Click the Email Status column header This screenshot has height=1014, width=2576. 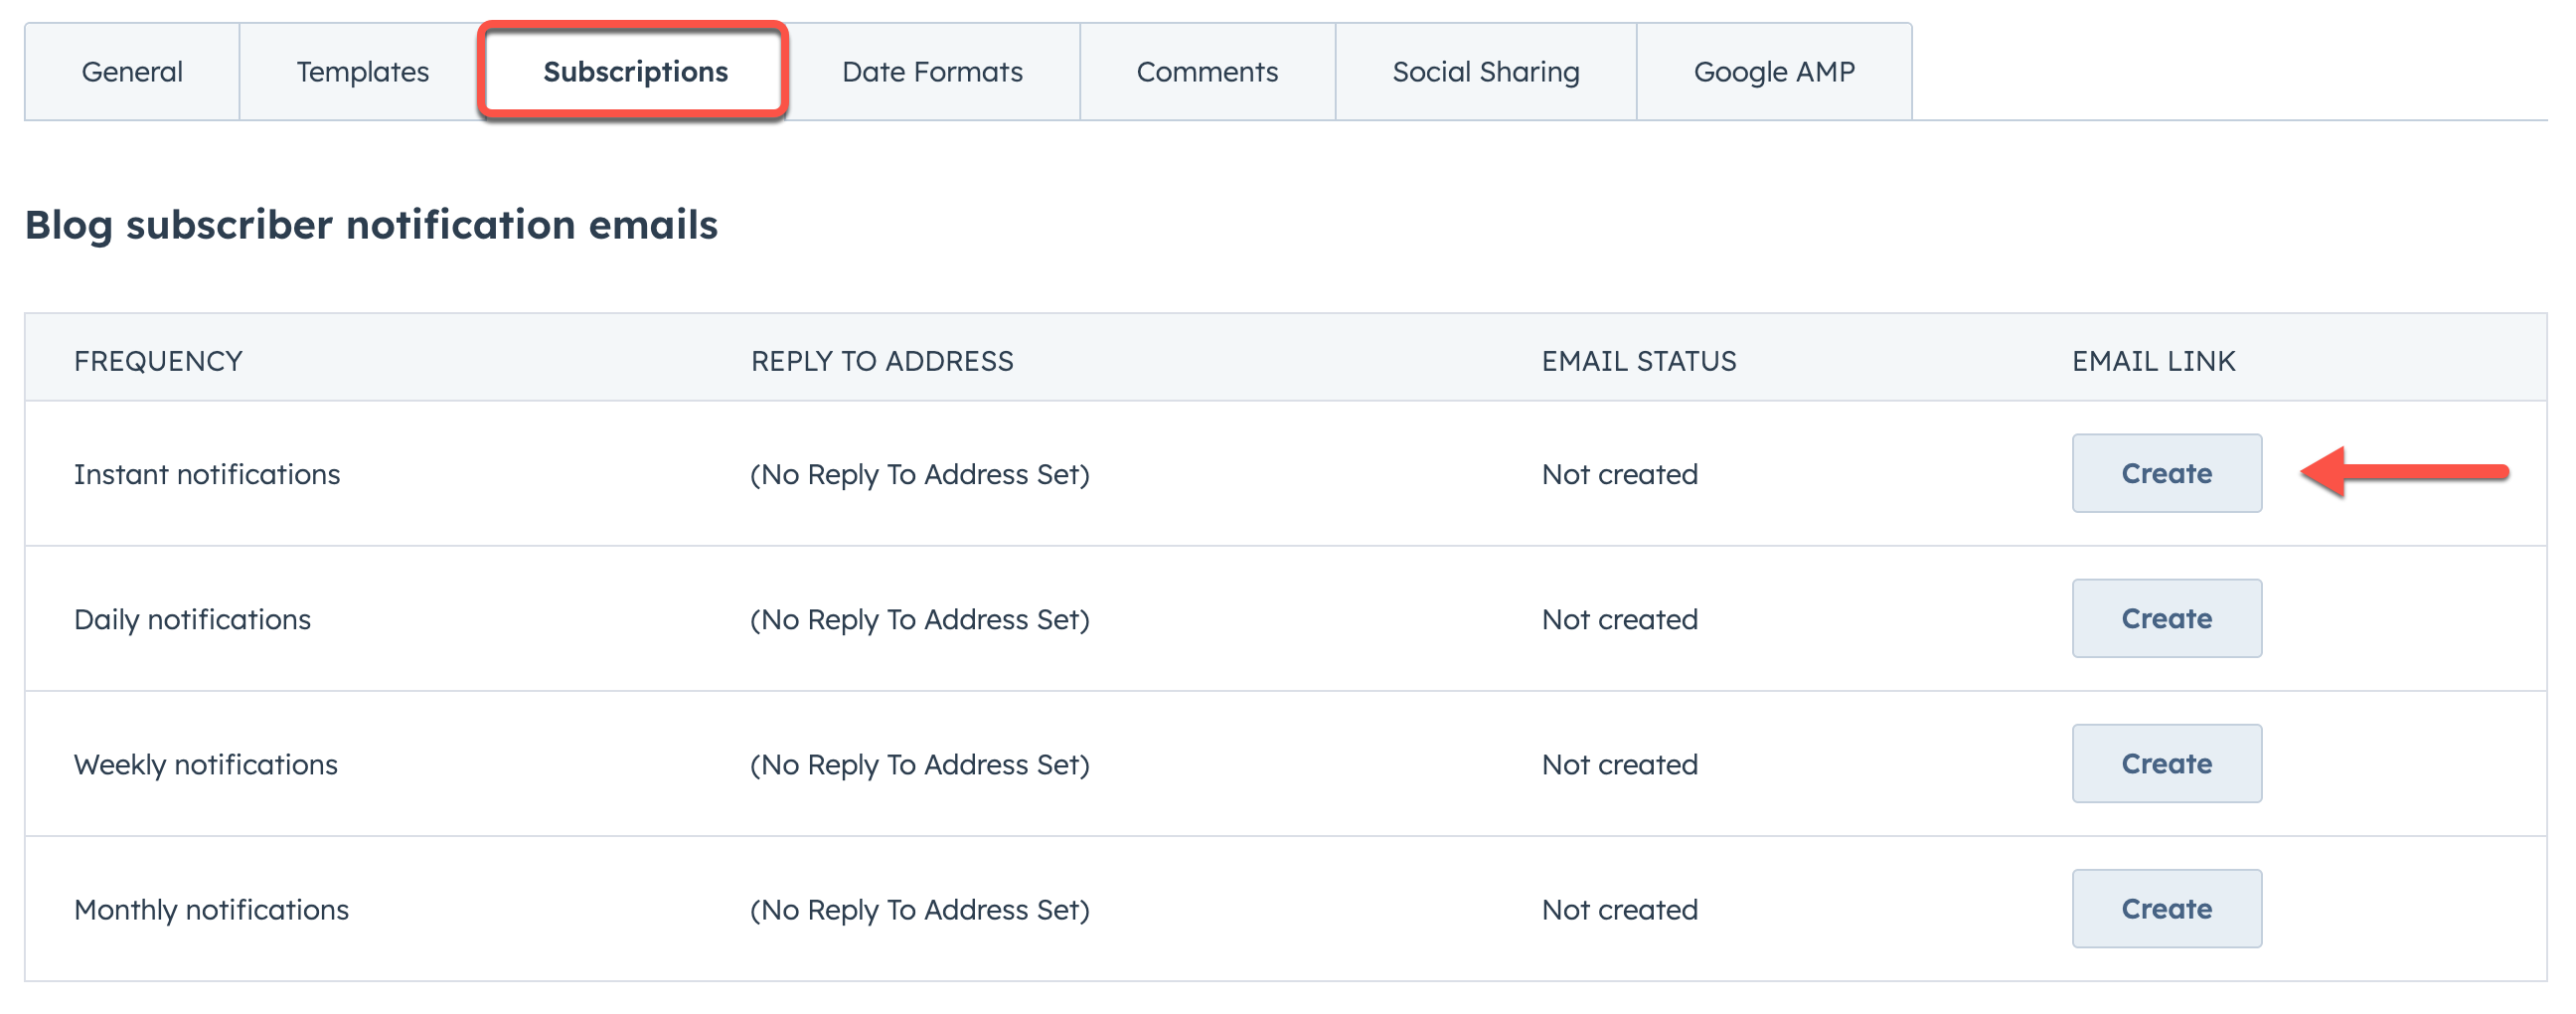pyautogui.click(x=1639, y=361)
